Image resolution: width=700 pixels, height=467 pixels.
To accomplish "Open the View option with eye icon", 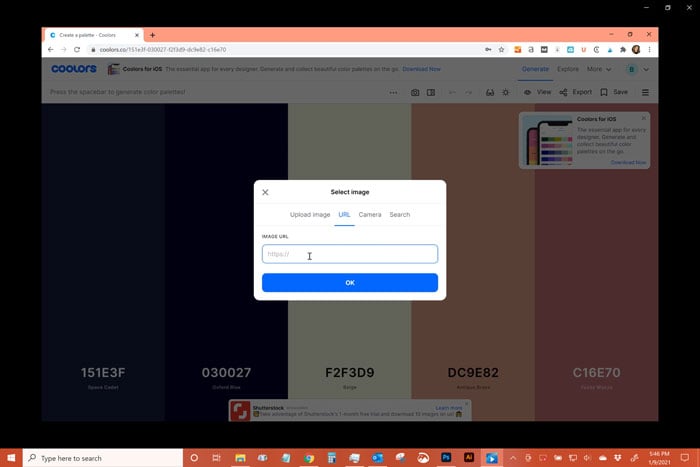I will tap(538, 92).
